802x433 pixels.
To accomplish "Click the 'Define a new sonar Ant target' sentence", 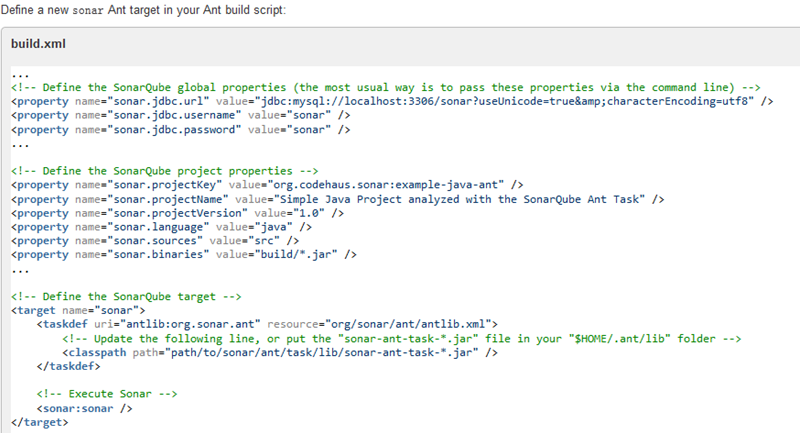I will 144,9.
